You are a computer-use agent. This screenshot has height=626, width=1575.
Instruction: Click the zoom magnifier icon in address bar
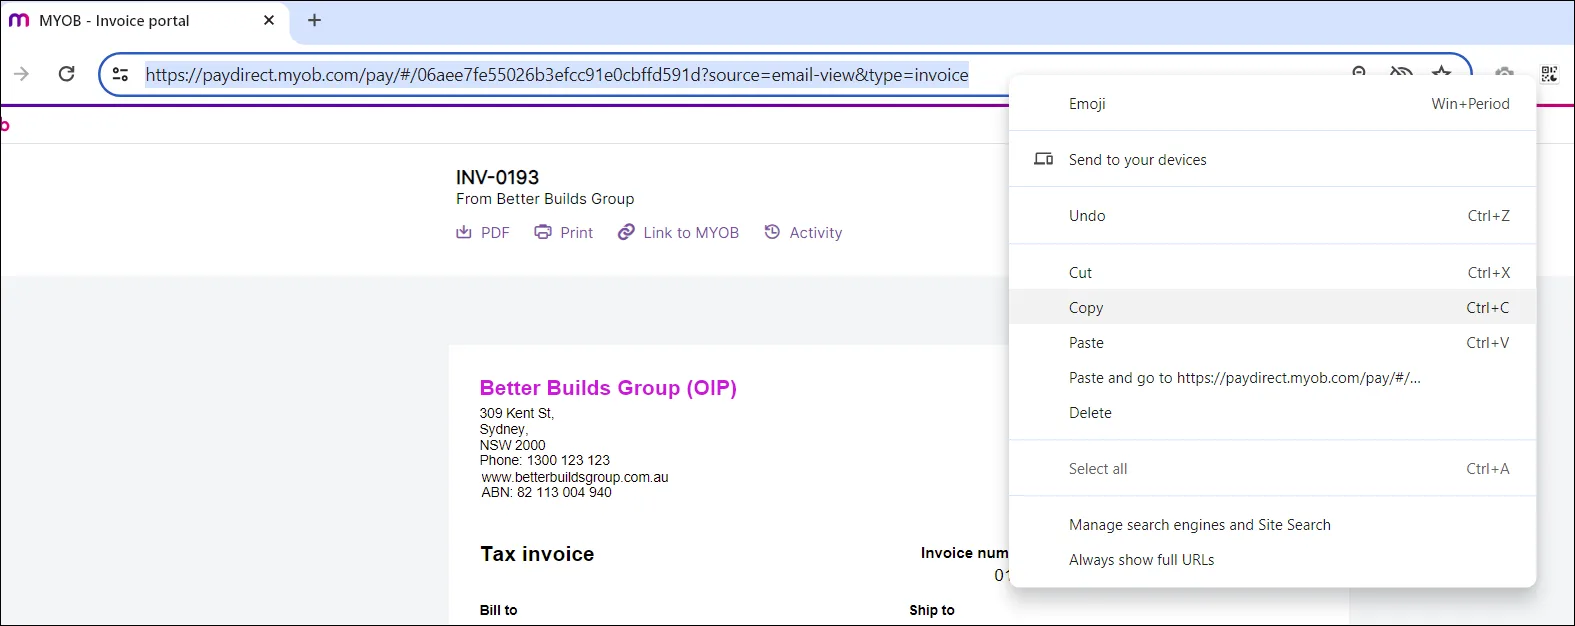1359,72
